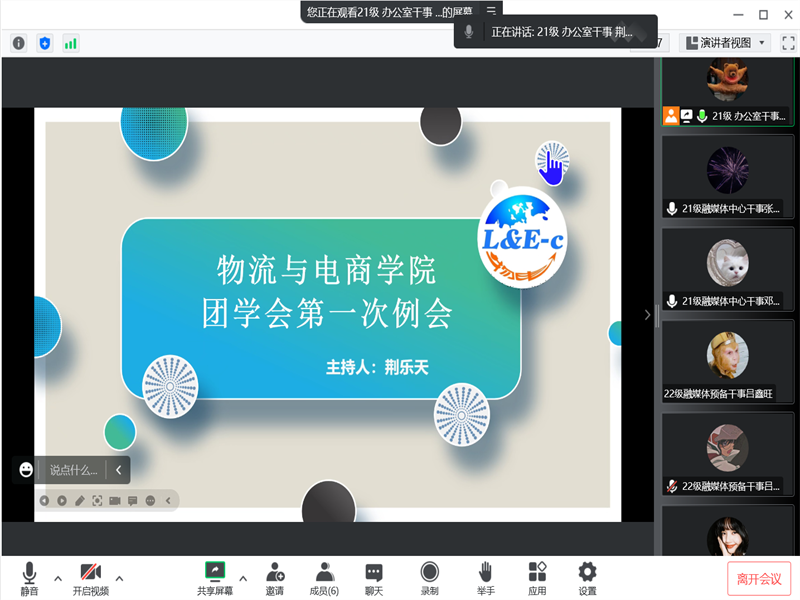
Task: Open the 聊天 chat panel
Action: 374,577
